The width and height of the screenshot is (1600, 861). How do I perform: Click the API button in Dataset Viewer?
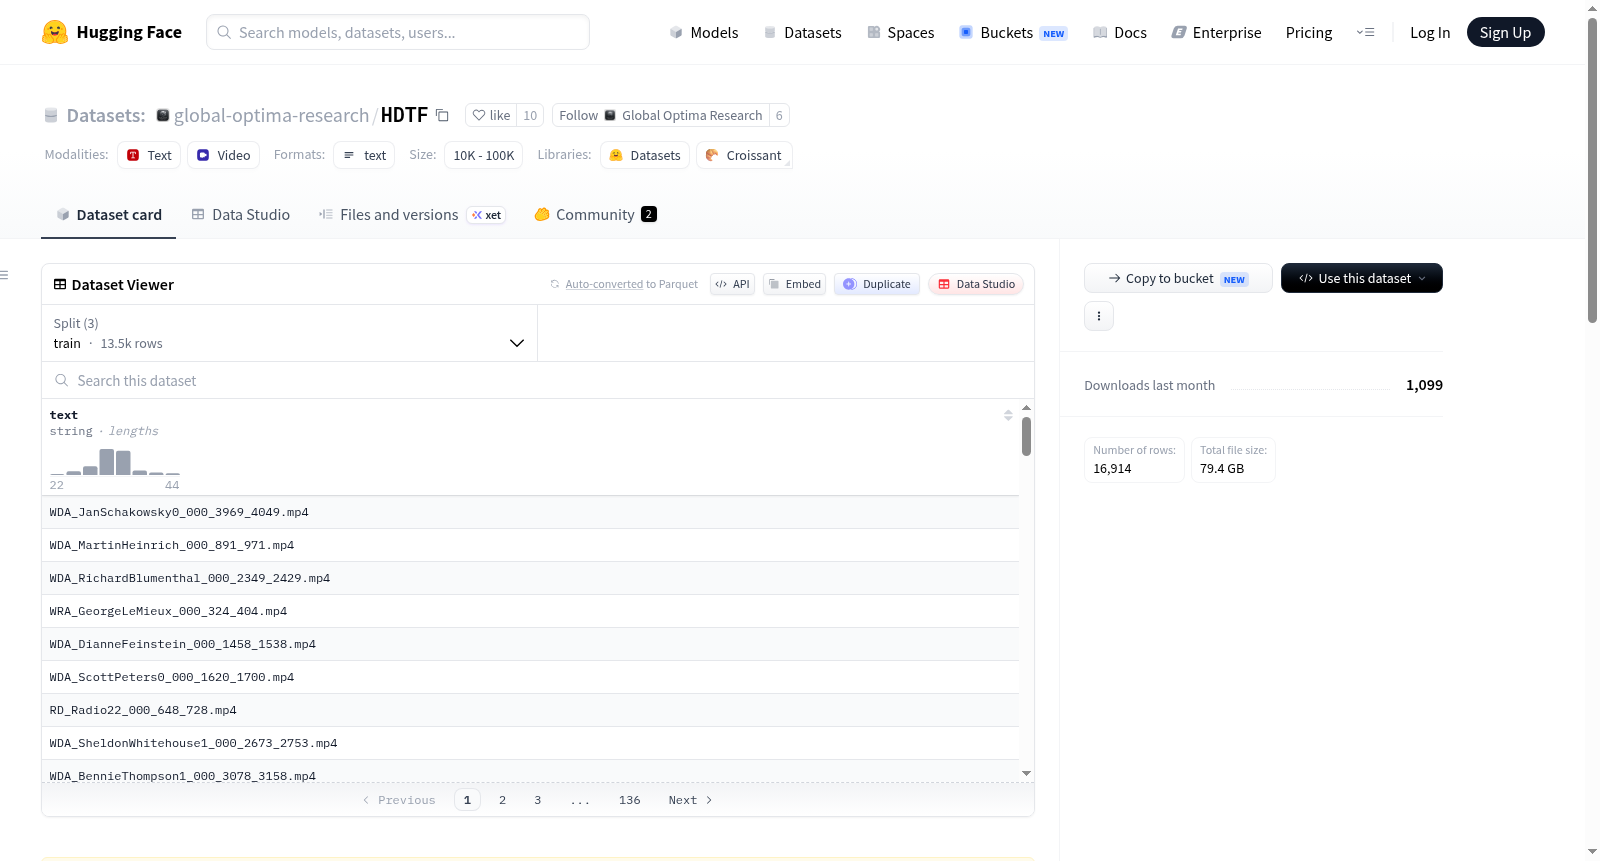tap(732, 284)
